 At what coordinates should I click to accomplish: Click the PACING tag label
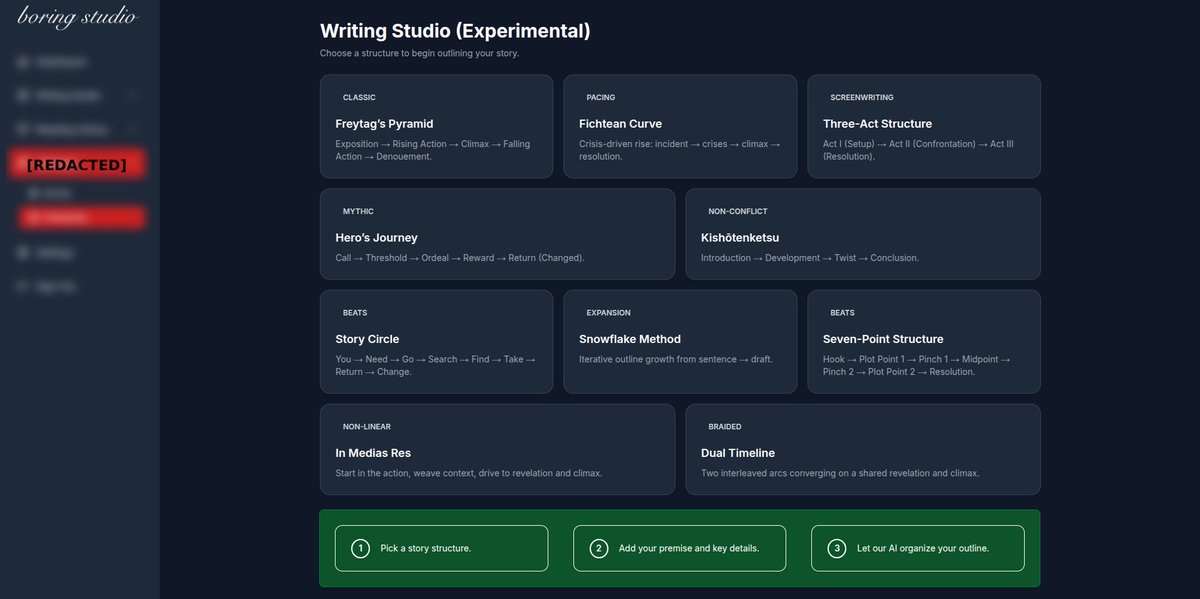(x=601, y=98)
